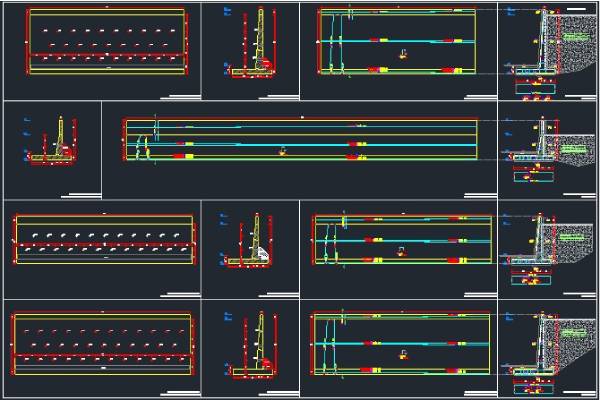Click the long wide elevation in second row
The width and height of the screenshot is (600, 400).
[300, 140]
